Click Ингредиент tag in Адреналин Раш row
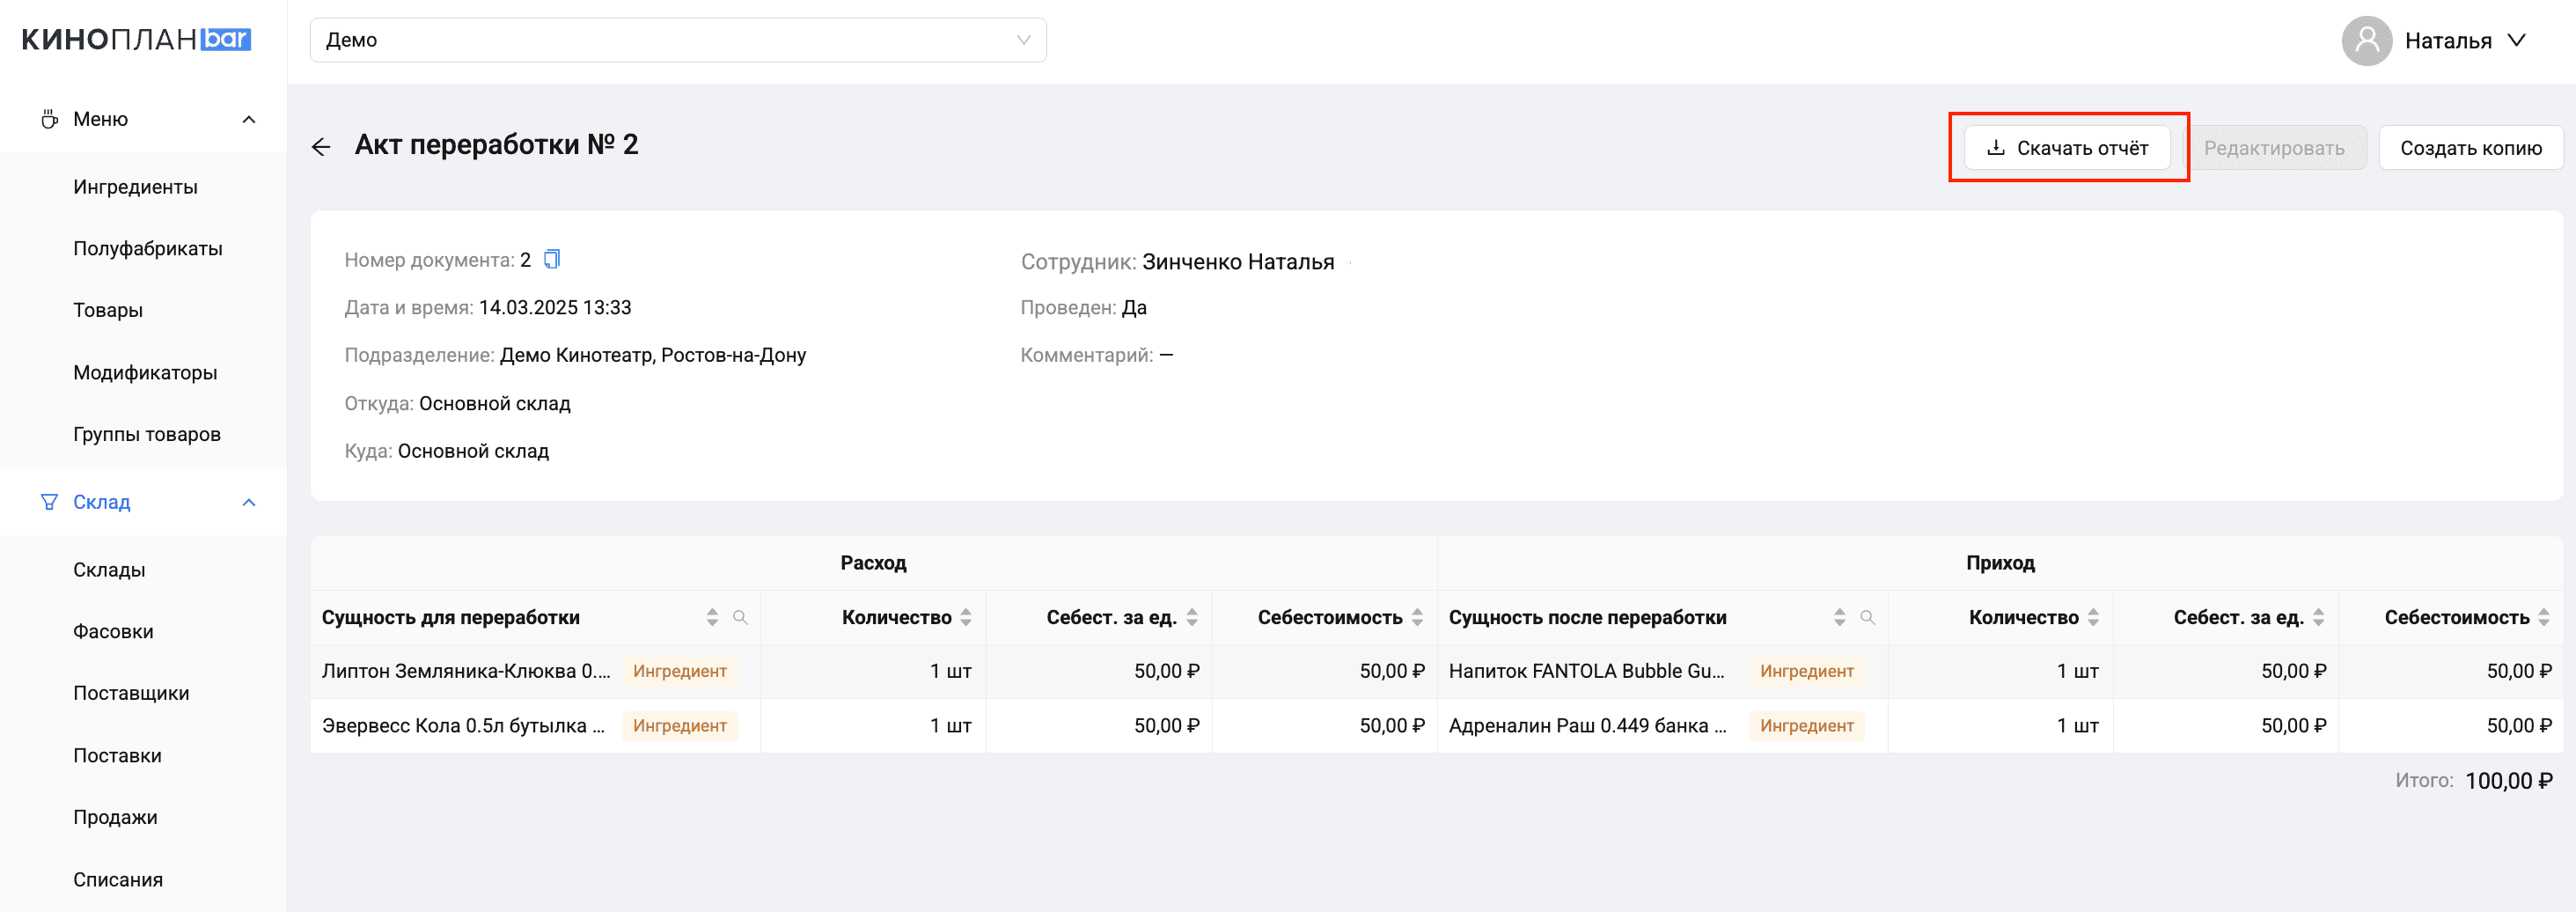 [x=1807, y=725]
